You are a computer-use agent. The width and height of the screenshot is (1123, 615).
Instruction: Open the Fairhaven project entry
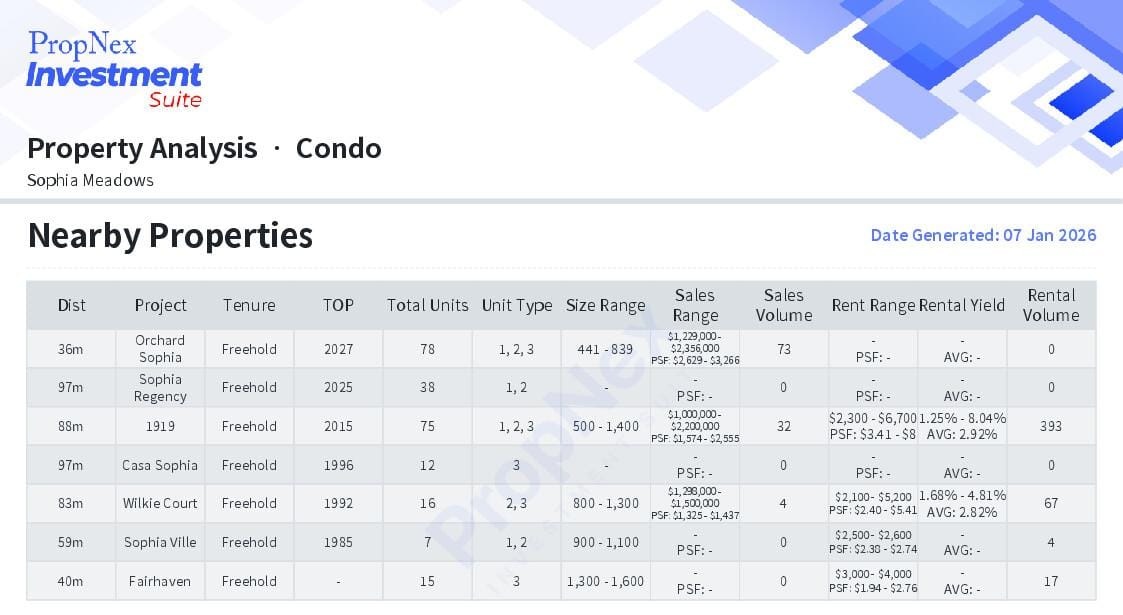pyautogui.click(x=160, y=581)
